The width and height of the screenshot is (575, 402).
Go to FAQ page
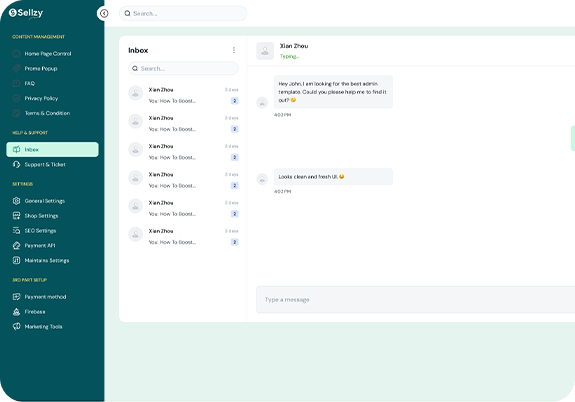pyautogui.click(x=52, y=83)
